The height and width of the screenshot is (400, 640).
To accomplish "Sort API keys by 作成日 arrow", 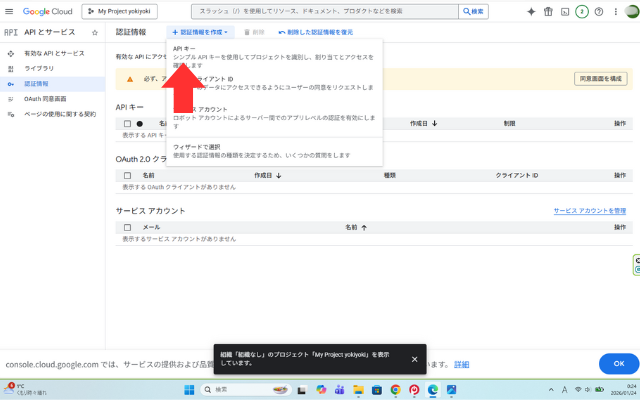I will pos(435,123).
